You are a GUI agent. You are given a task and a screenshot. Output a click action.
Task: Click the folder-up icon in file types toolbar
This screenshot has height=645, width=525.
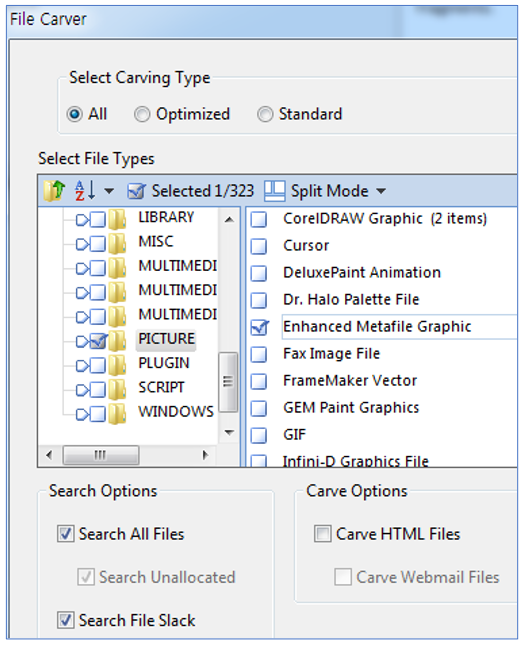click(55, 191)
